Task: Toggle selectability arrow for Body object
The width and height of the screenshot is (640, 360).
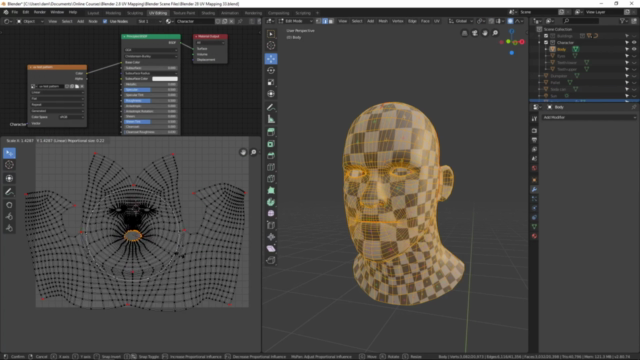Action: (x=627, y=49)
